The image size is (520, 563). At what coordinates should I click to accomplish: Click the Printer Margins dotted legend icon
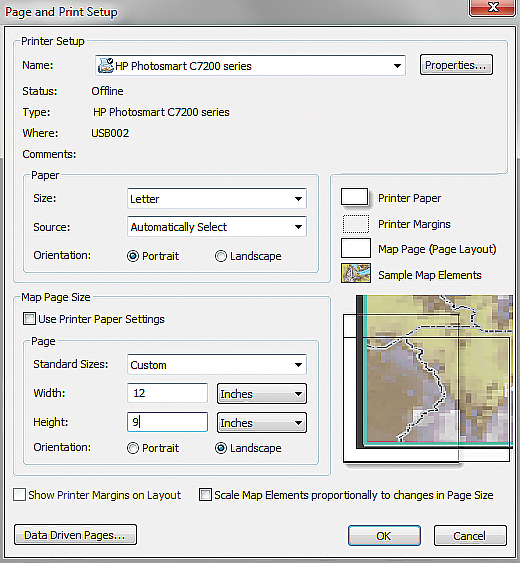(x=356, y=224)
